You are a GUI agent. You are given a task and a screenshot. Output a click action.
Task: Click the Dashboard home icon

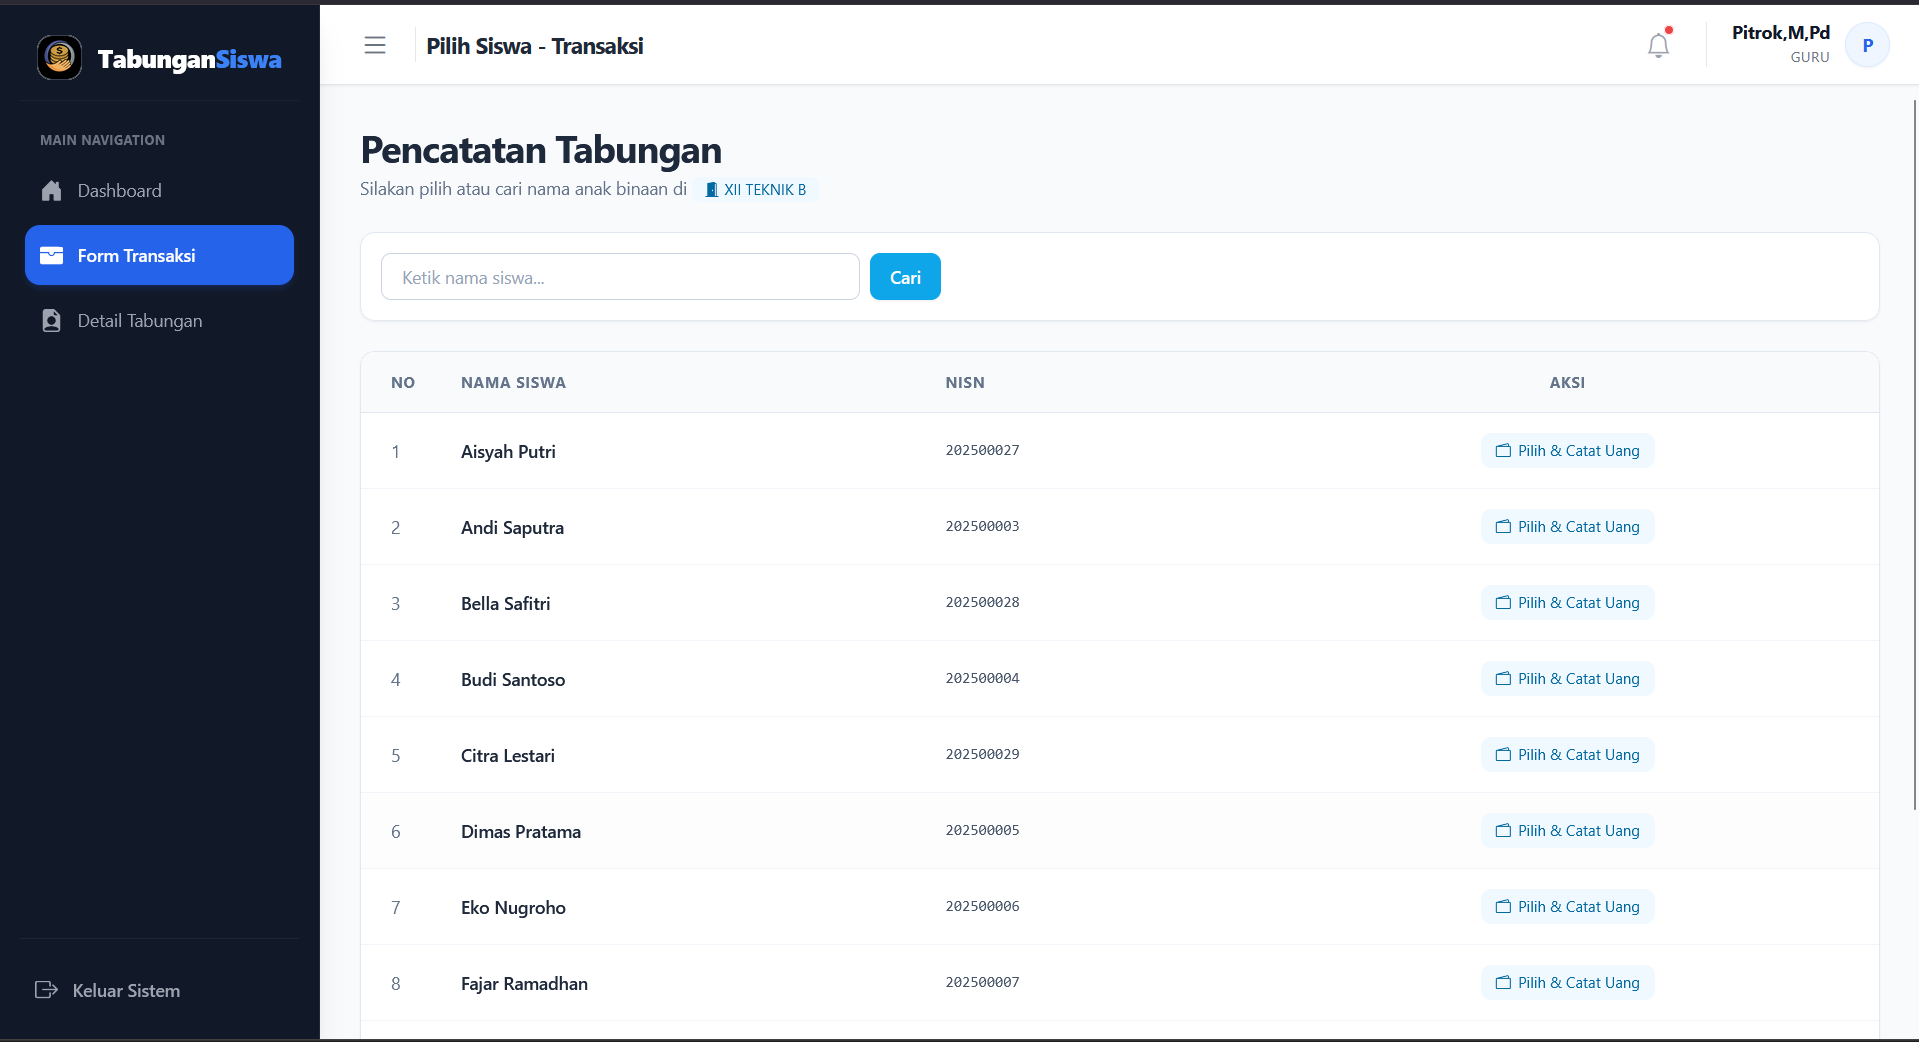[x=52, y=191]
